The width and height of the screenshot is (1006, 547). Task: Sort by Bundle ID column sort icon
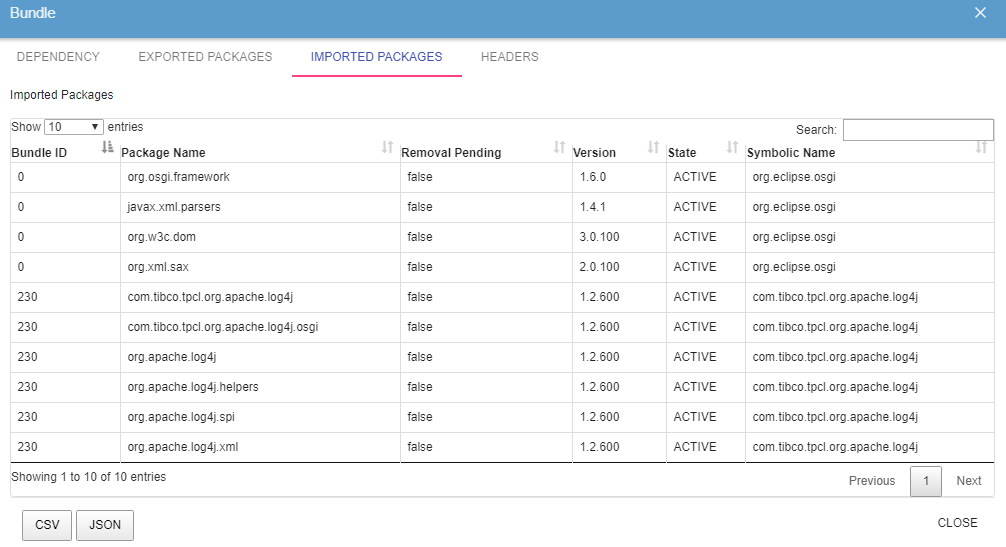(x=108, y=148)
